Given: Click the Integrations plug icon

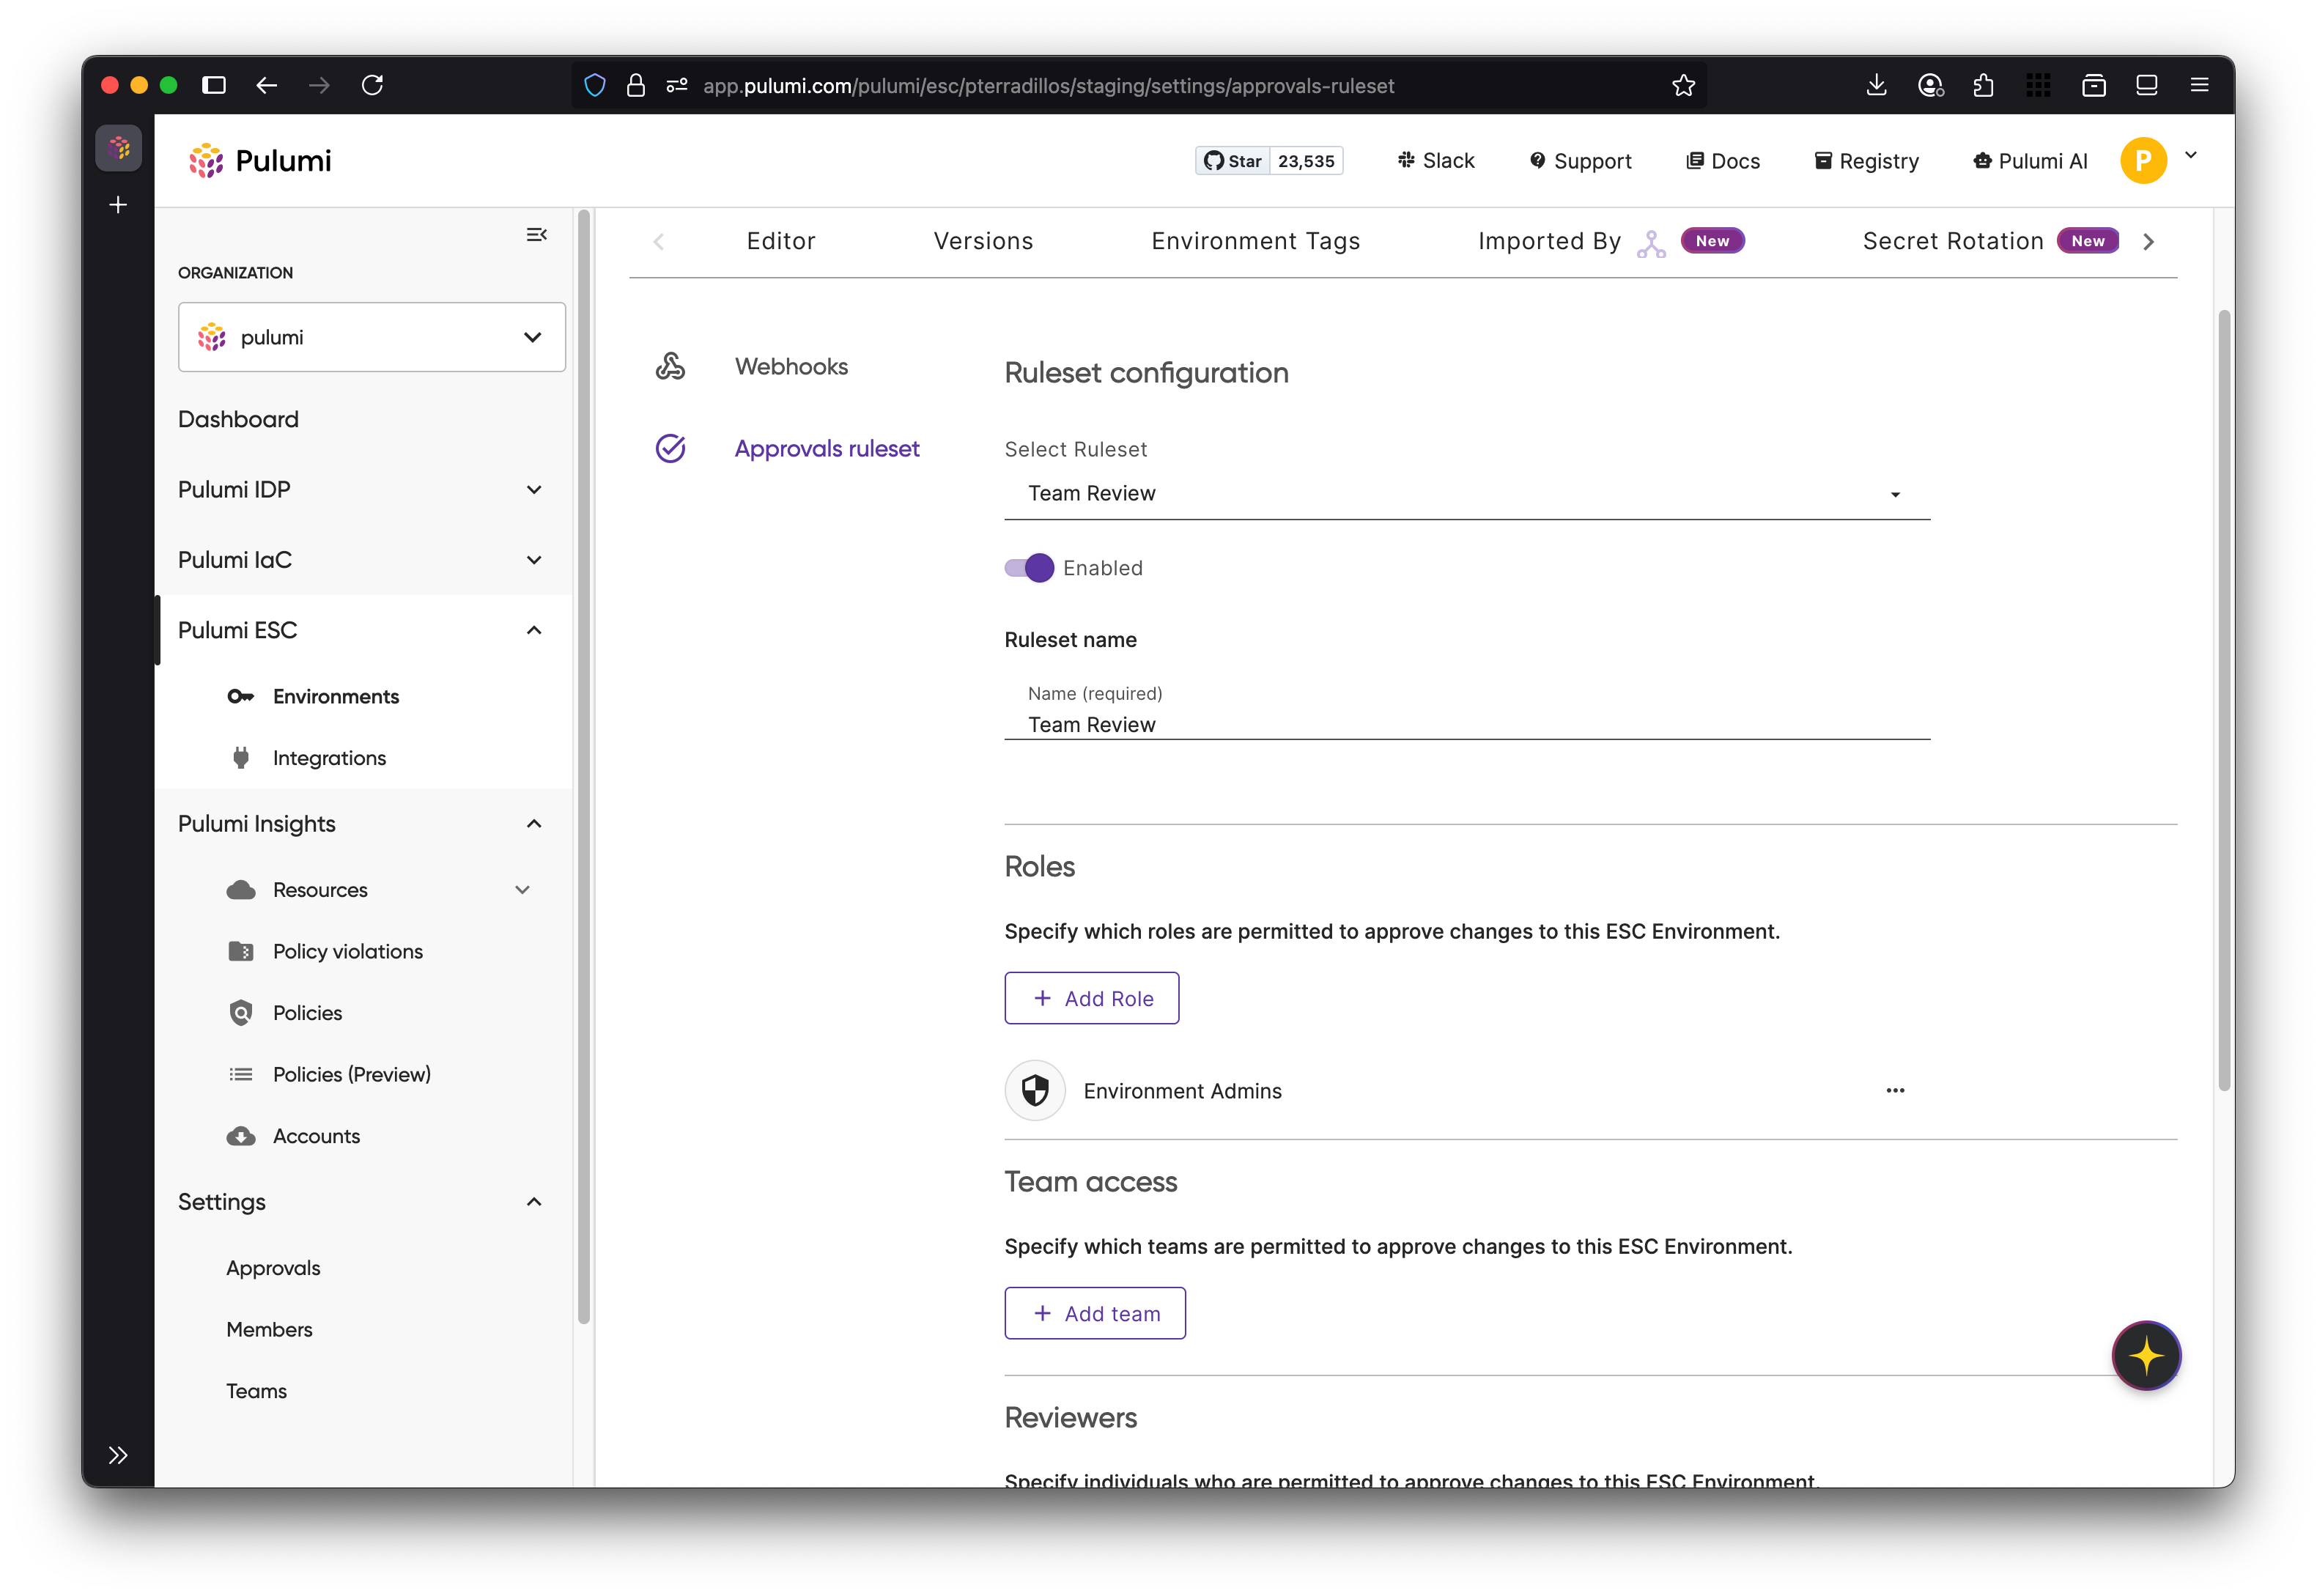Looking at the screenshot, I should (240, 758).
